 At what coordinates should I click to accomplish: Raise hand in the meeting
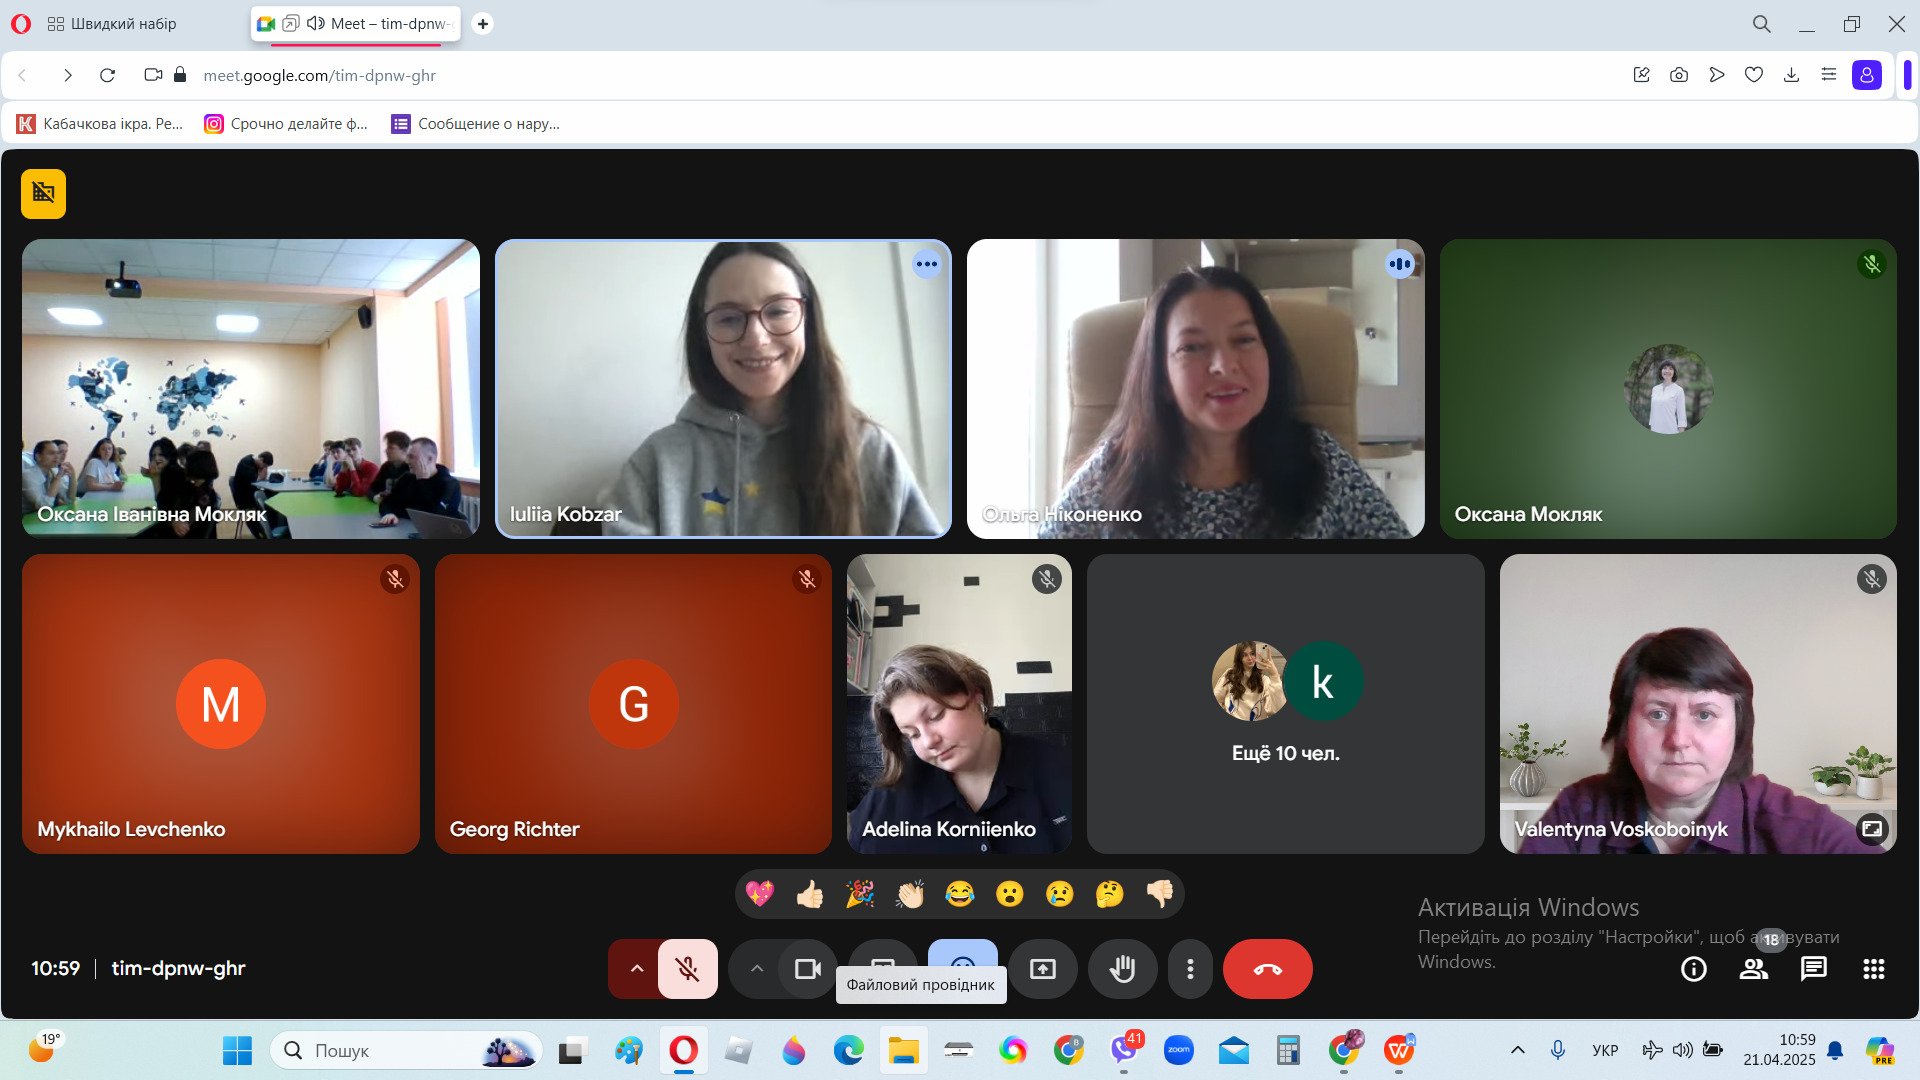1122,968
